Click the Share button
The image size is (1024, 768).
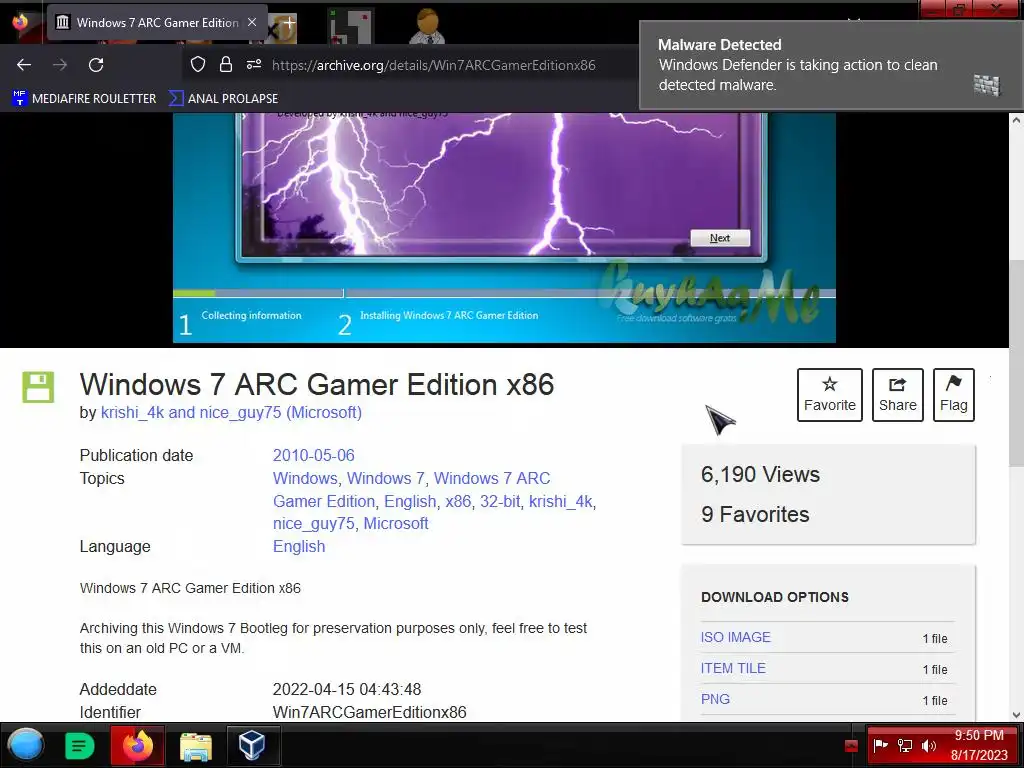click(897, 394)
